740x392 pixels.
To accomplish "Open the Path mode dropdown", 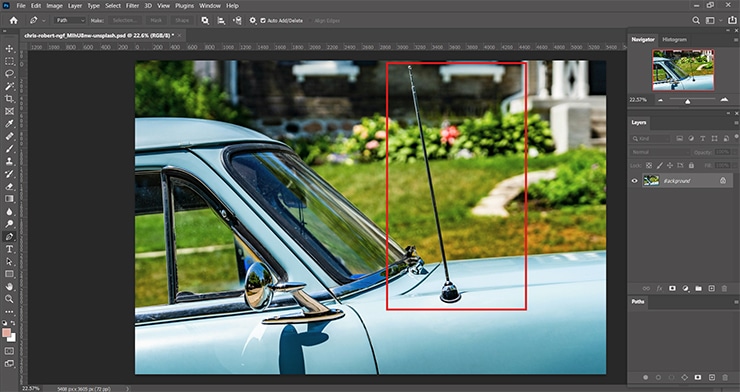I will pyautogui.click(x=70, y=20).
